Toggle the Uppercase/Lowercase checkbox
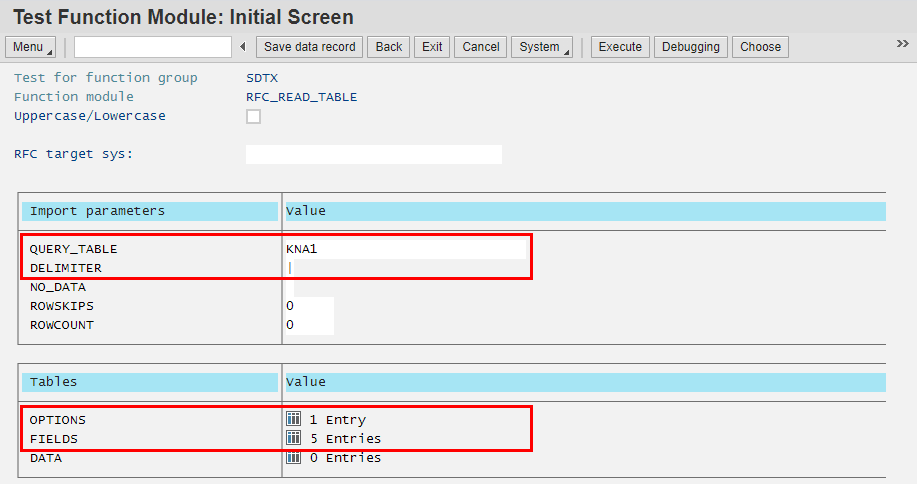The width and height of the screenshot is (917, 484). 253,116
